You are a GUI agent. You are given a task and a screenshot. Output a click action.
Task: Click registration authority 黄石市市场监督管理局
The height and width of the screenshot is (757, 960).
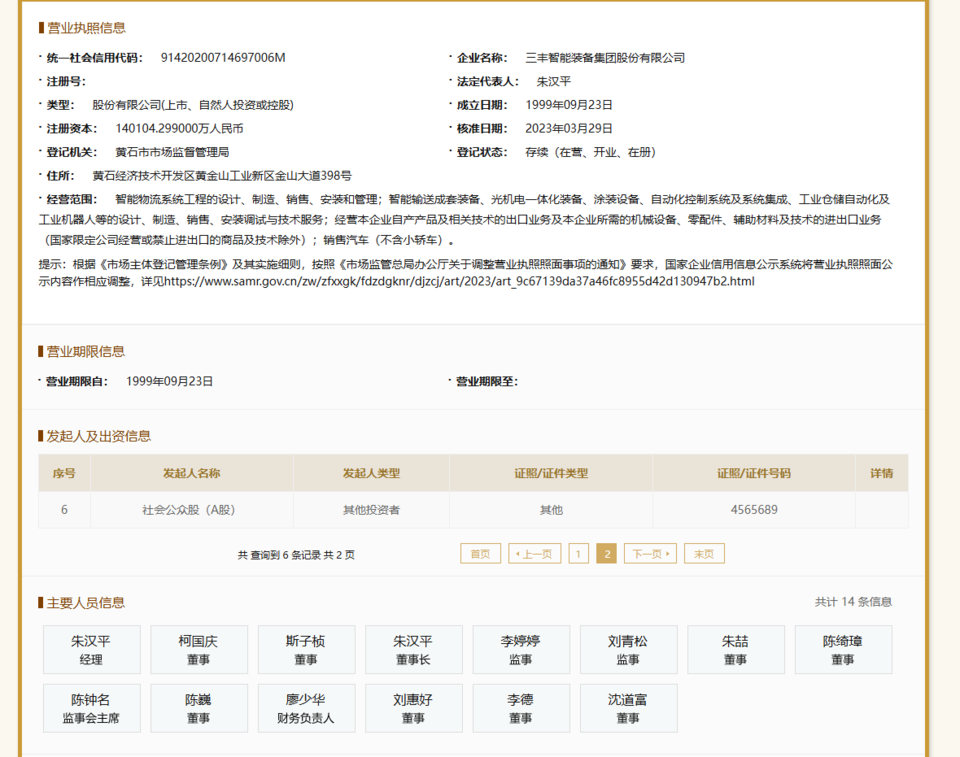172,152
